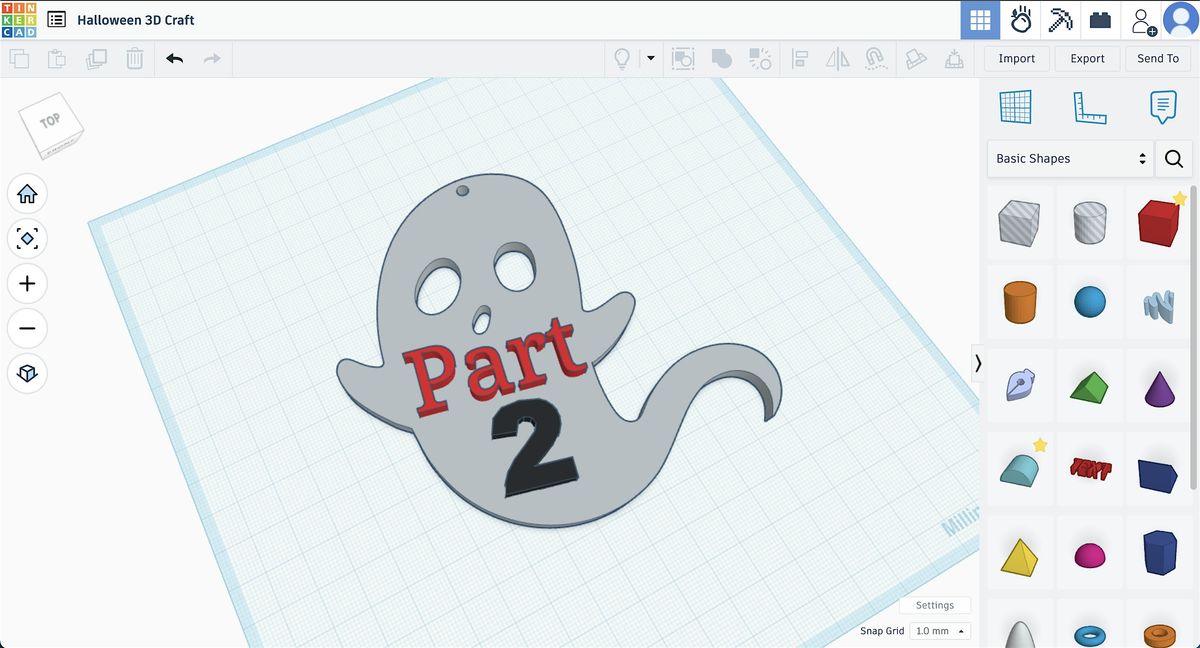Image resolution: width=1200 pixels, height=648 pixels.
Task: Click the Import button
Action: coord(1016,59)
